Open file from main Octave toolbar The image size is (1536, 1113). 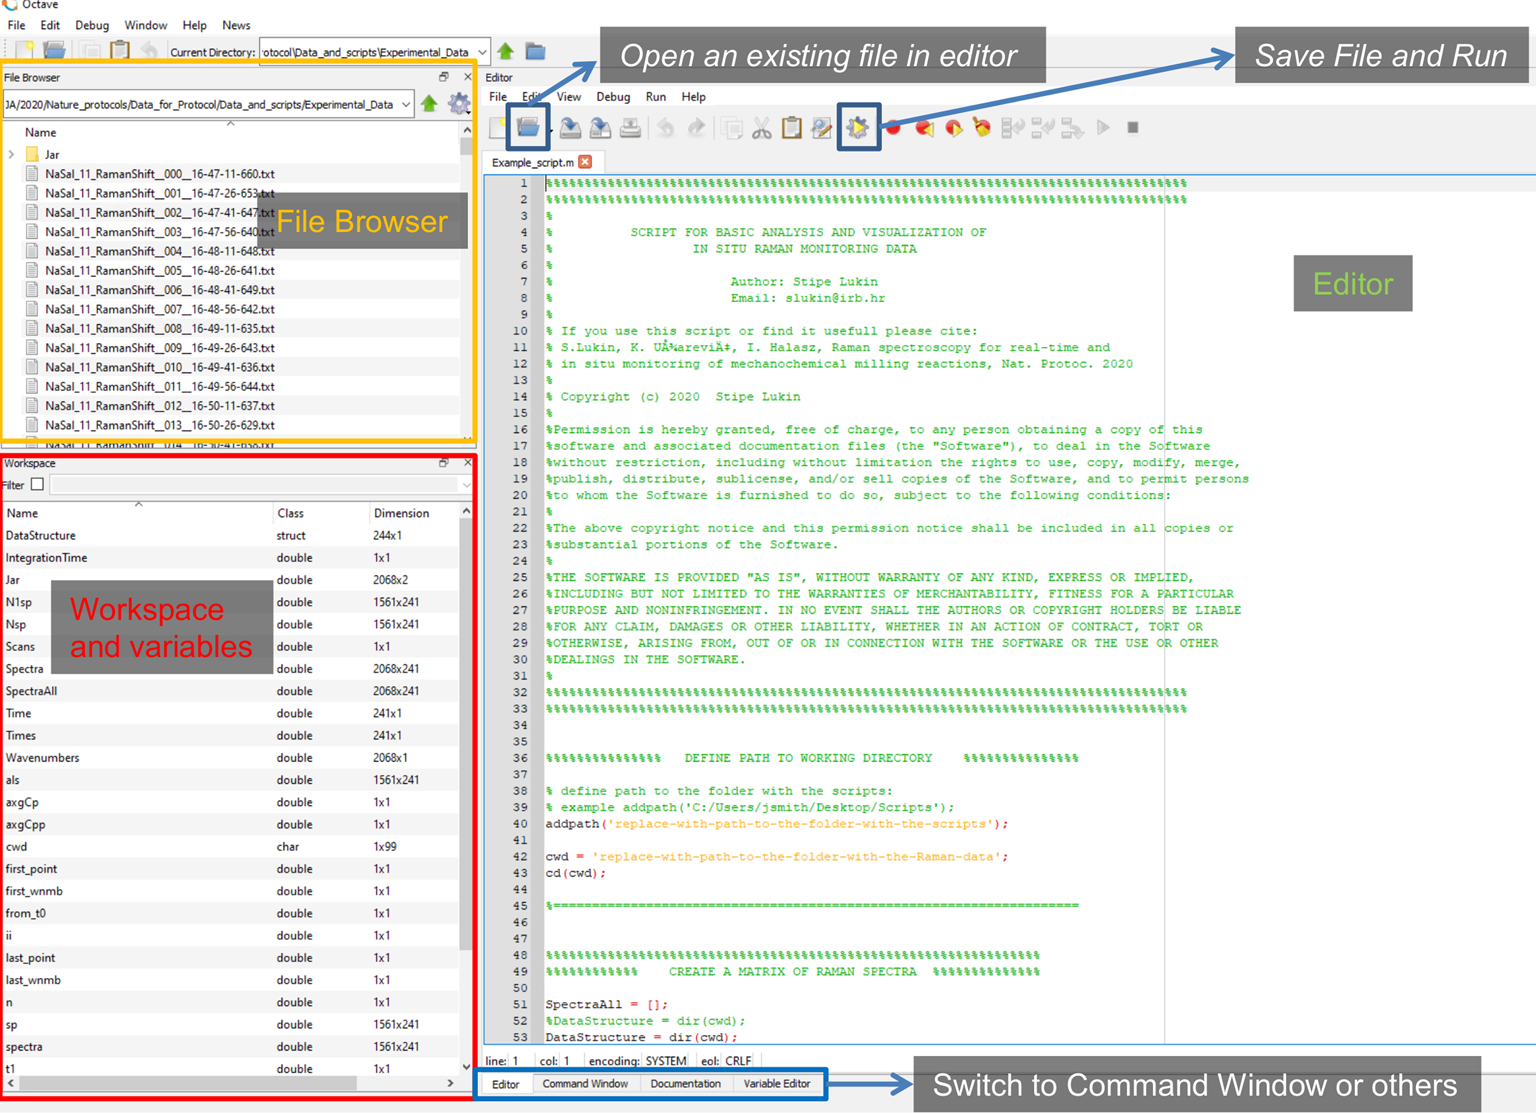[x=55, y=50]
